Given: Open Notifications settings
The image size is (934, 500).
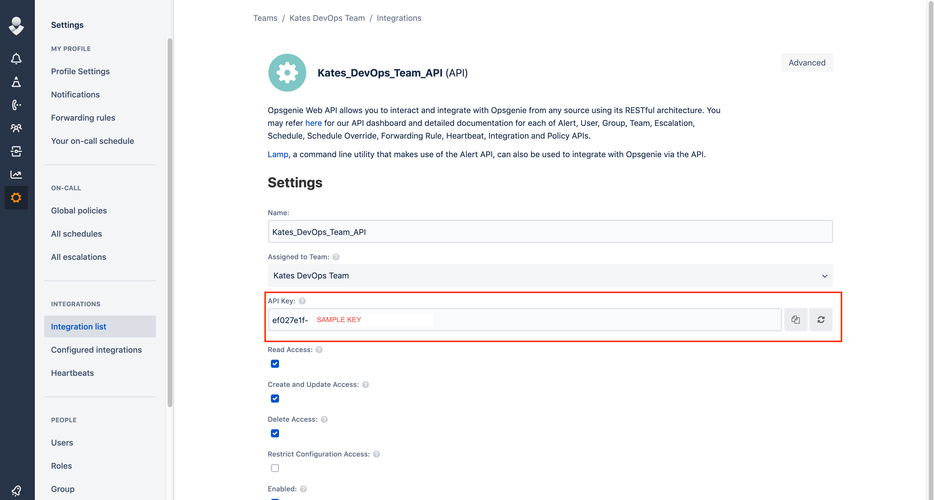Looking at the screenshot, I should point(75,94).
